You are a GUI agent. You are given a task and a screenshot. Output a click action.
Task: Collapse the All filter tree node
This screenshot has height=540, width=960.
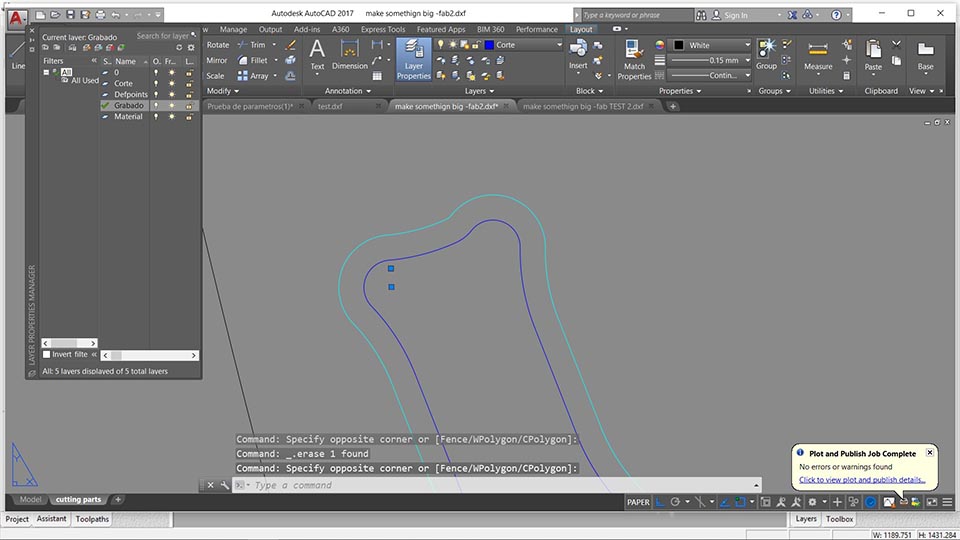46,72
